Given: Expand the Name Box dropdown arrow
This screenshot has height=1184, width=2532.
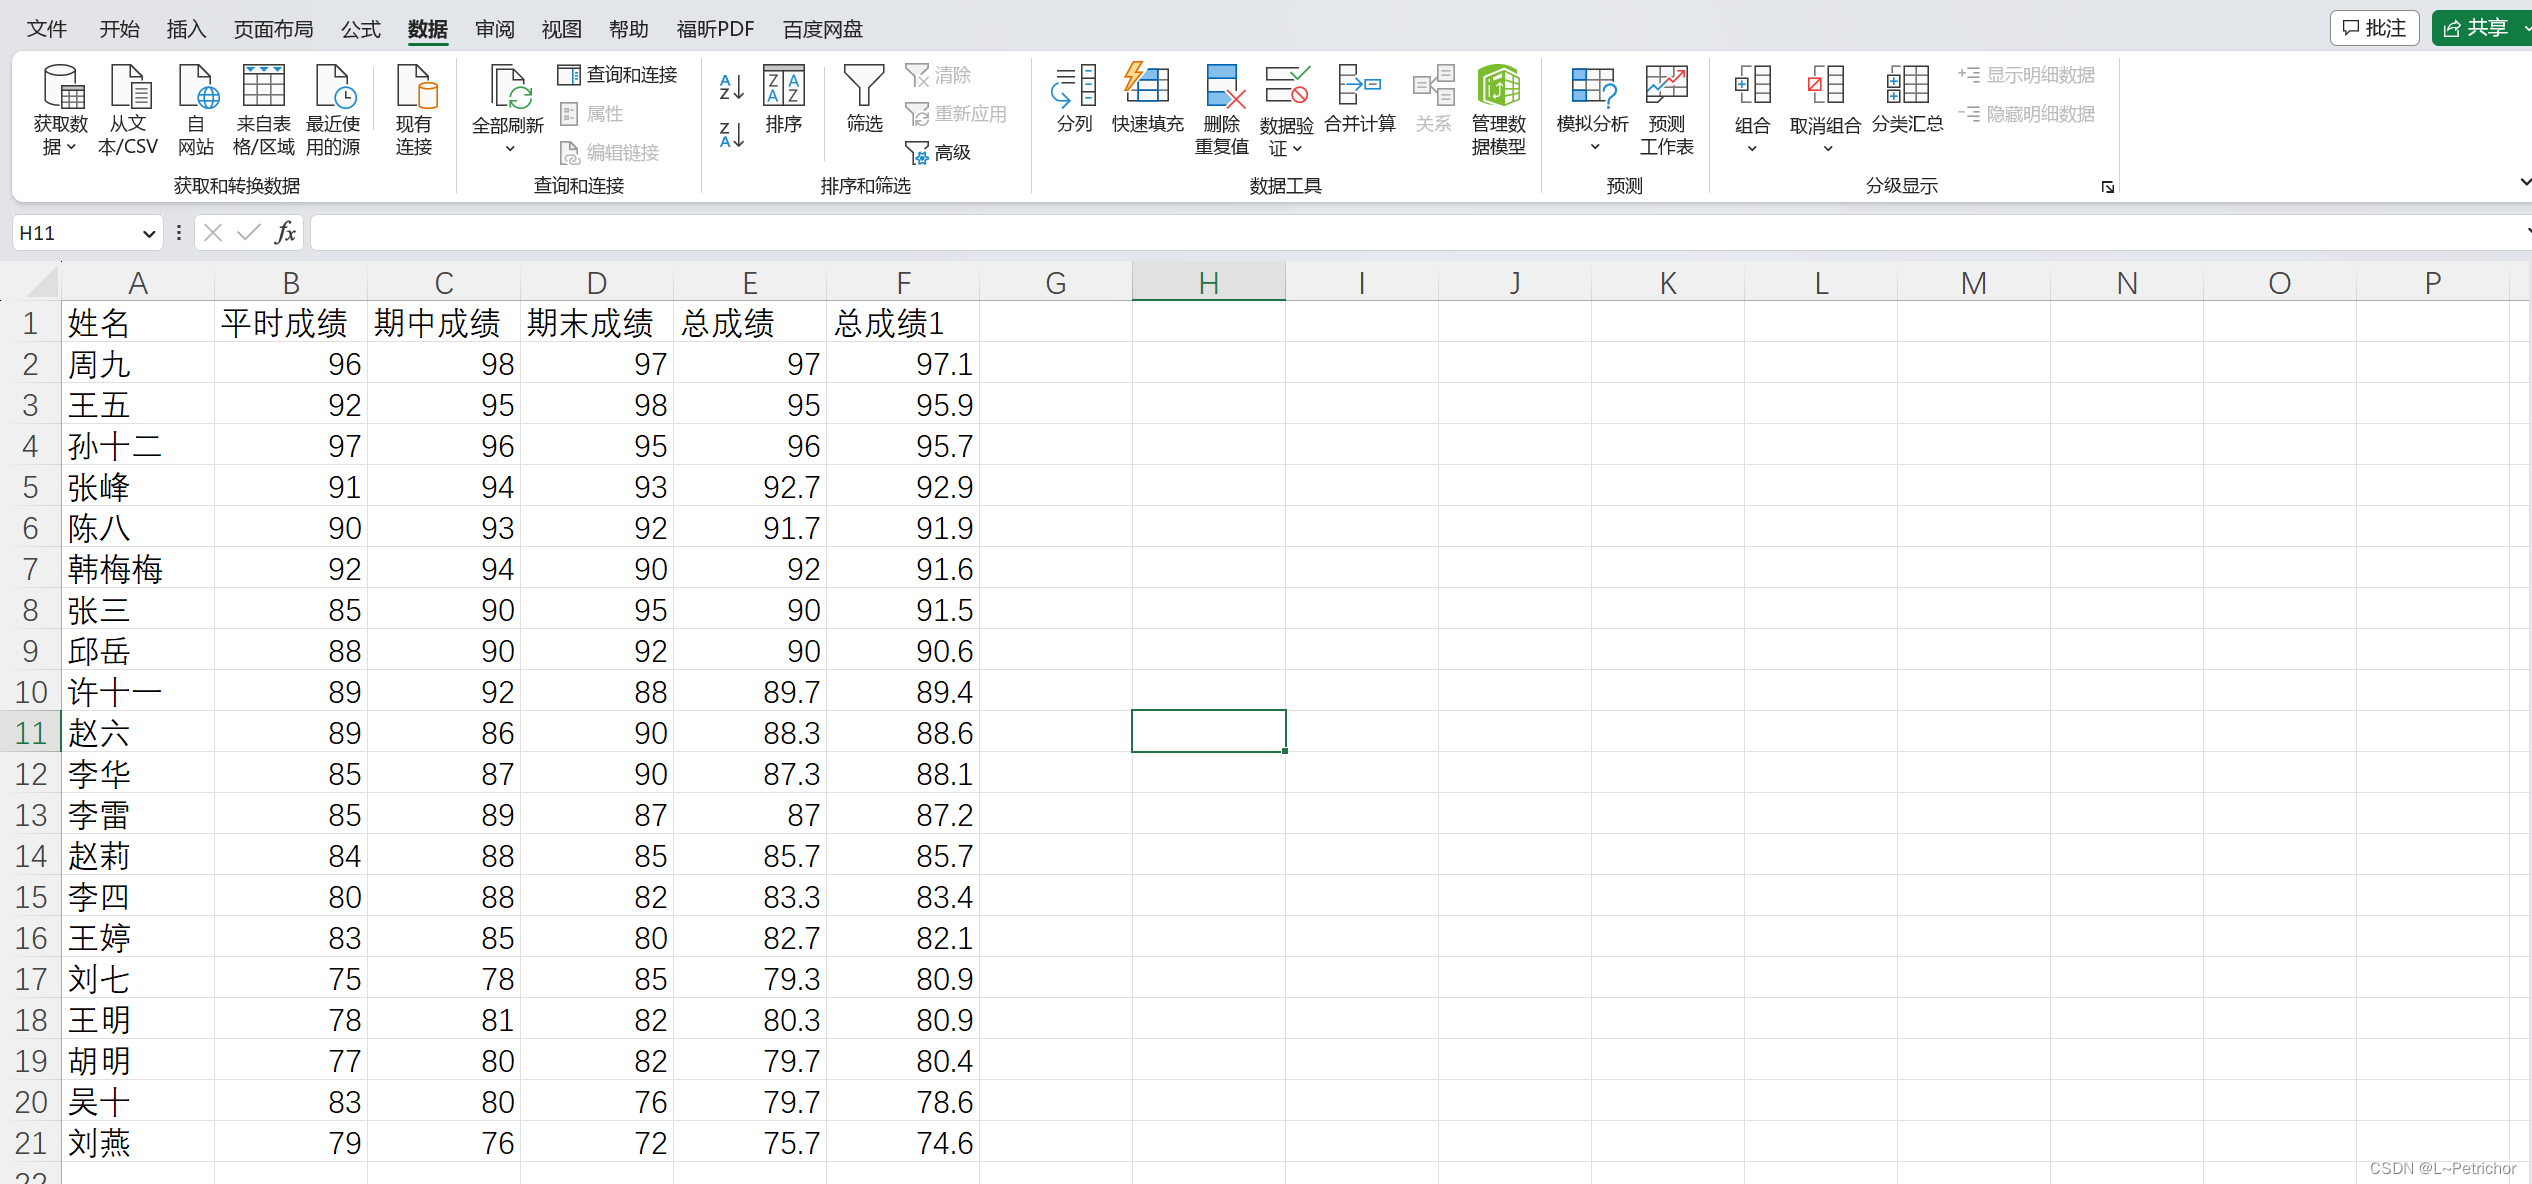Looking at the screenshot, I should (x=149, y=233).
